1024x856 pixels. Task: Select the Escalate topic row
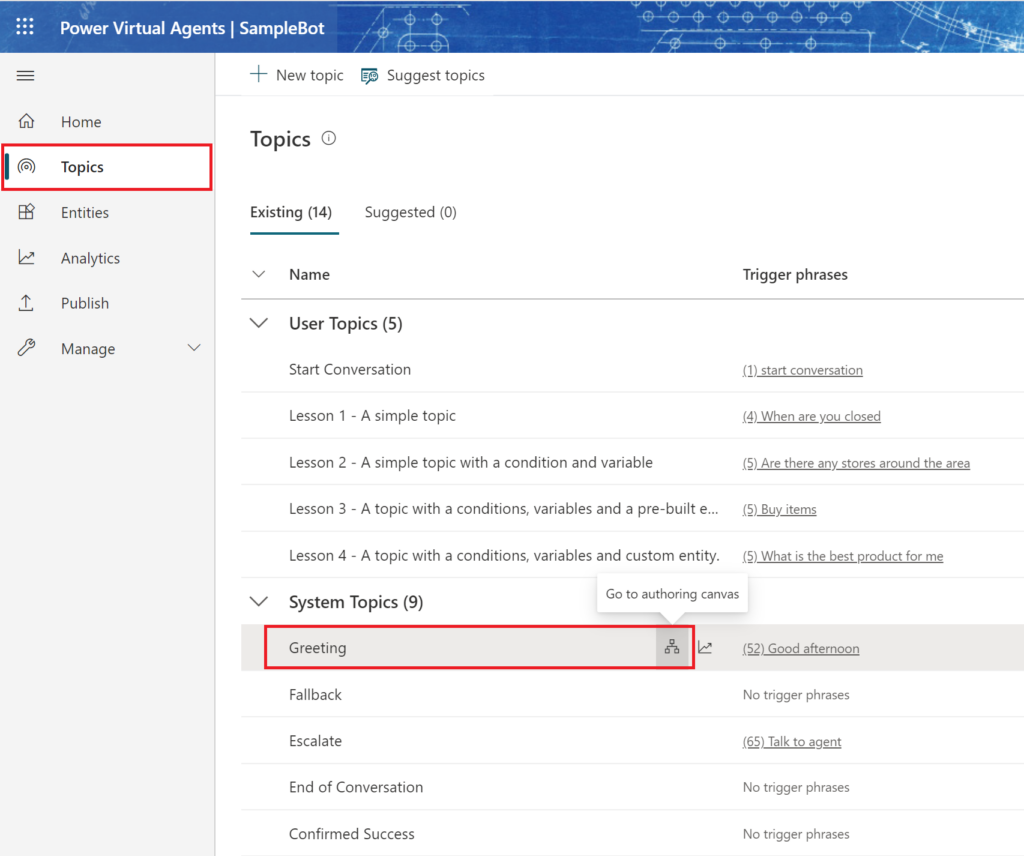point(315,740)
